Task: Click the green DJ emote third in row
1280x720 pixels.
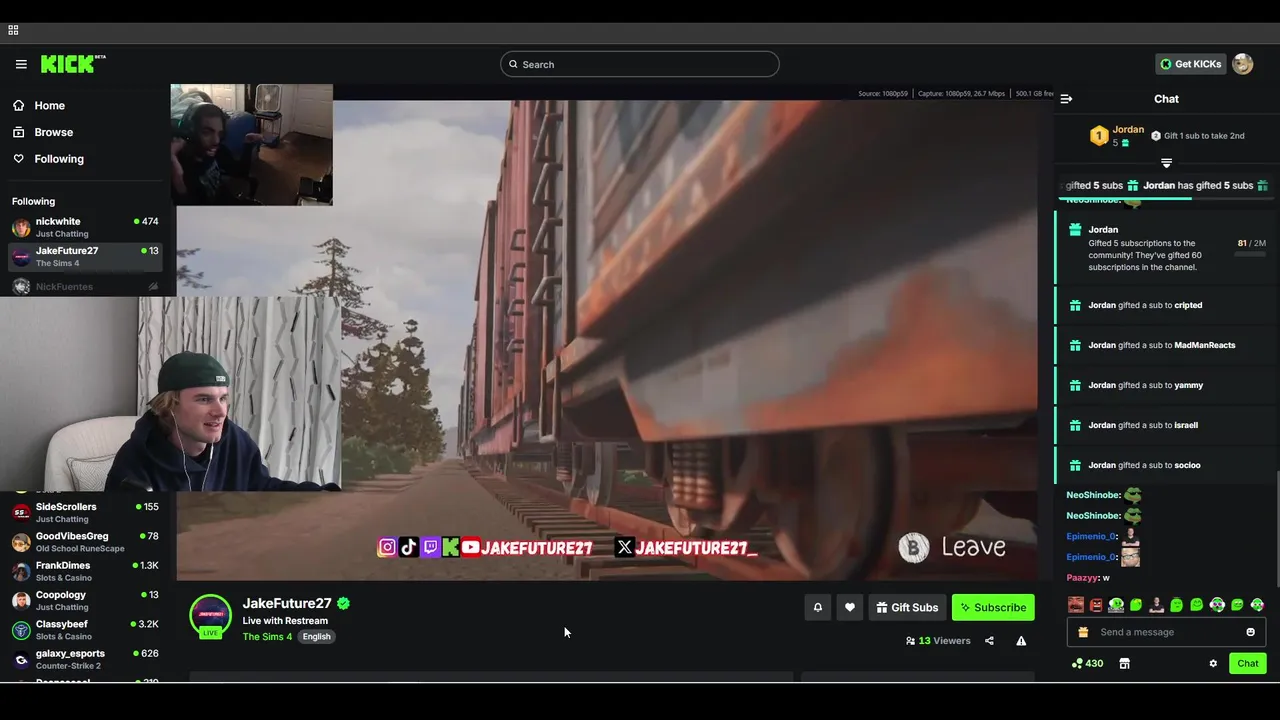Action: pos(1116,605)
